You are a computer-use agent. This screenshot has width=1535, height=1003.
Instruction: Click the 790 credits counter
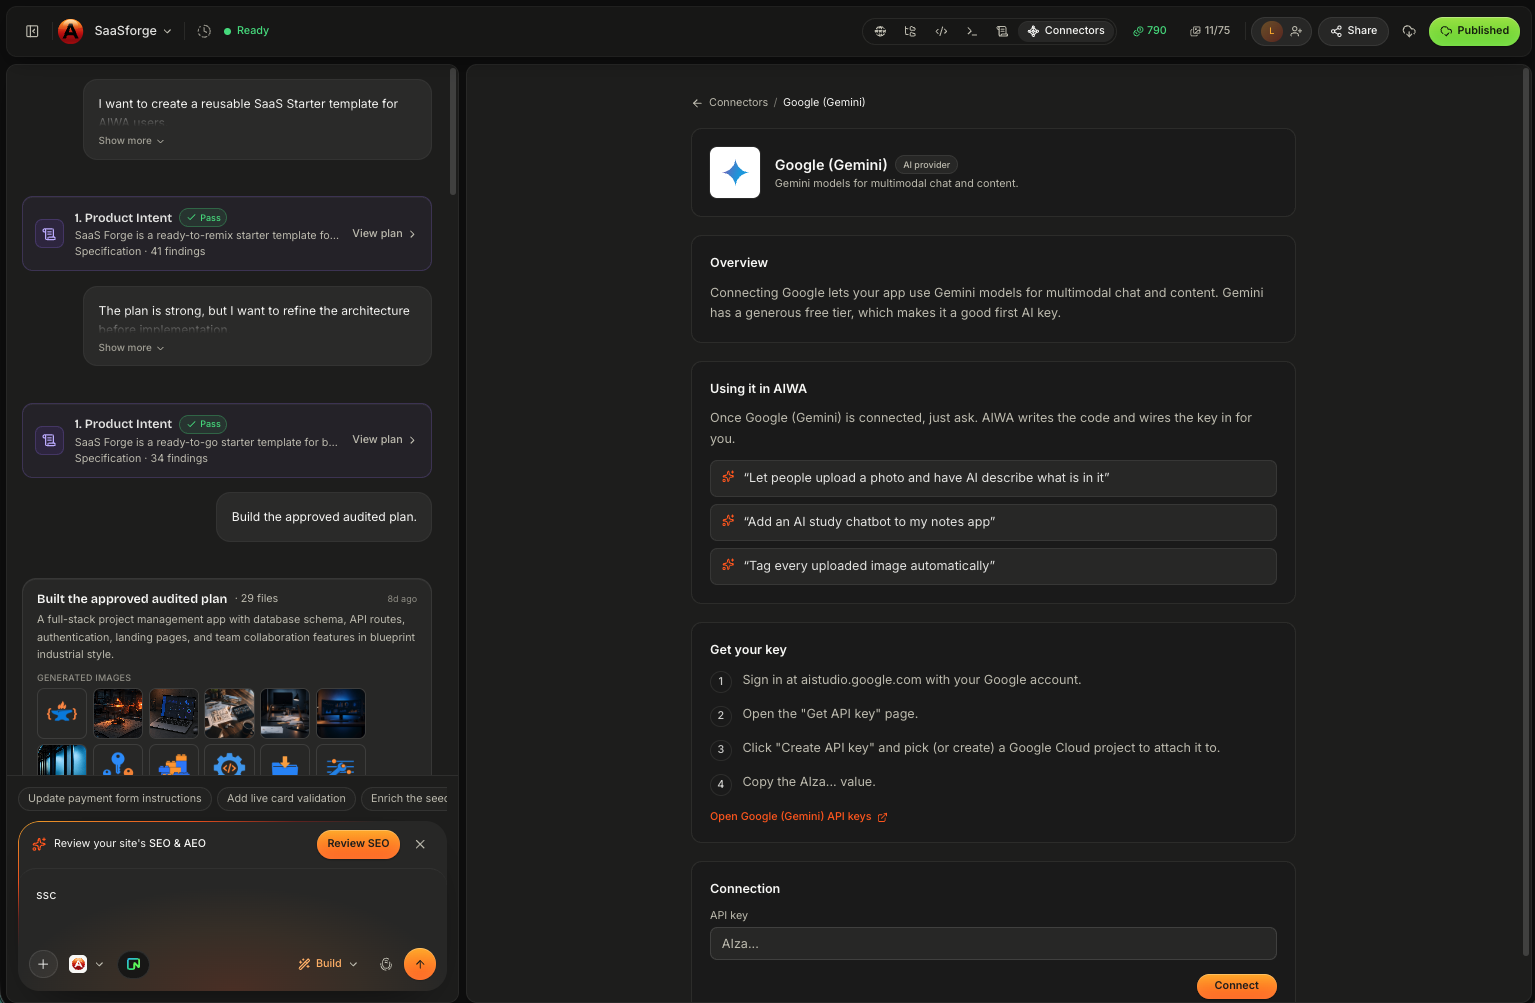(x=1150, y=31)
